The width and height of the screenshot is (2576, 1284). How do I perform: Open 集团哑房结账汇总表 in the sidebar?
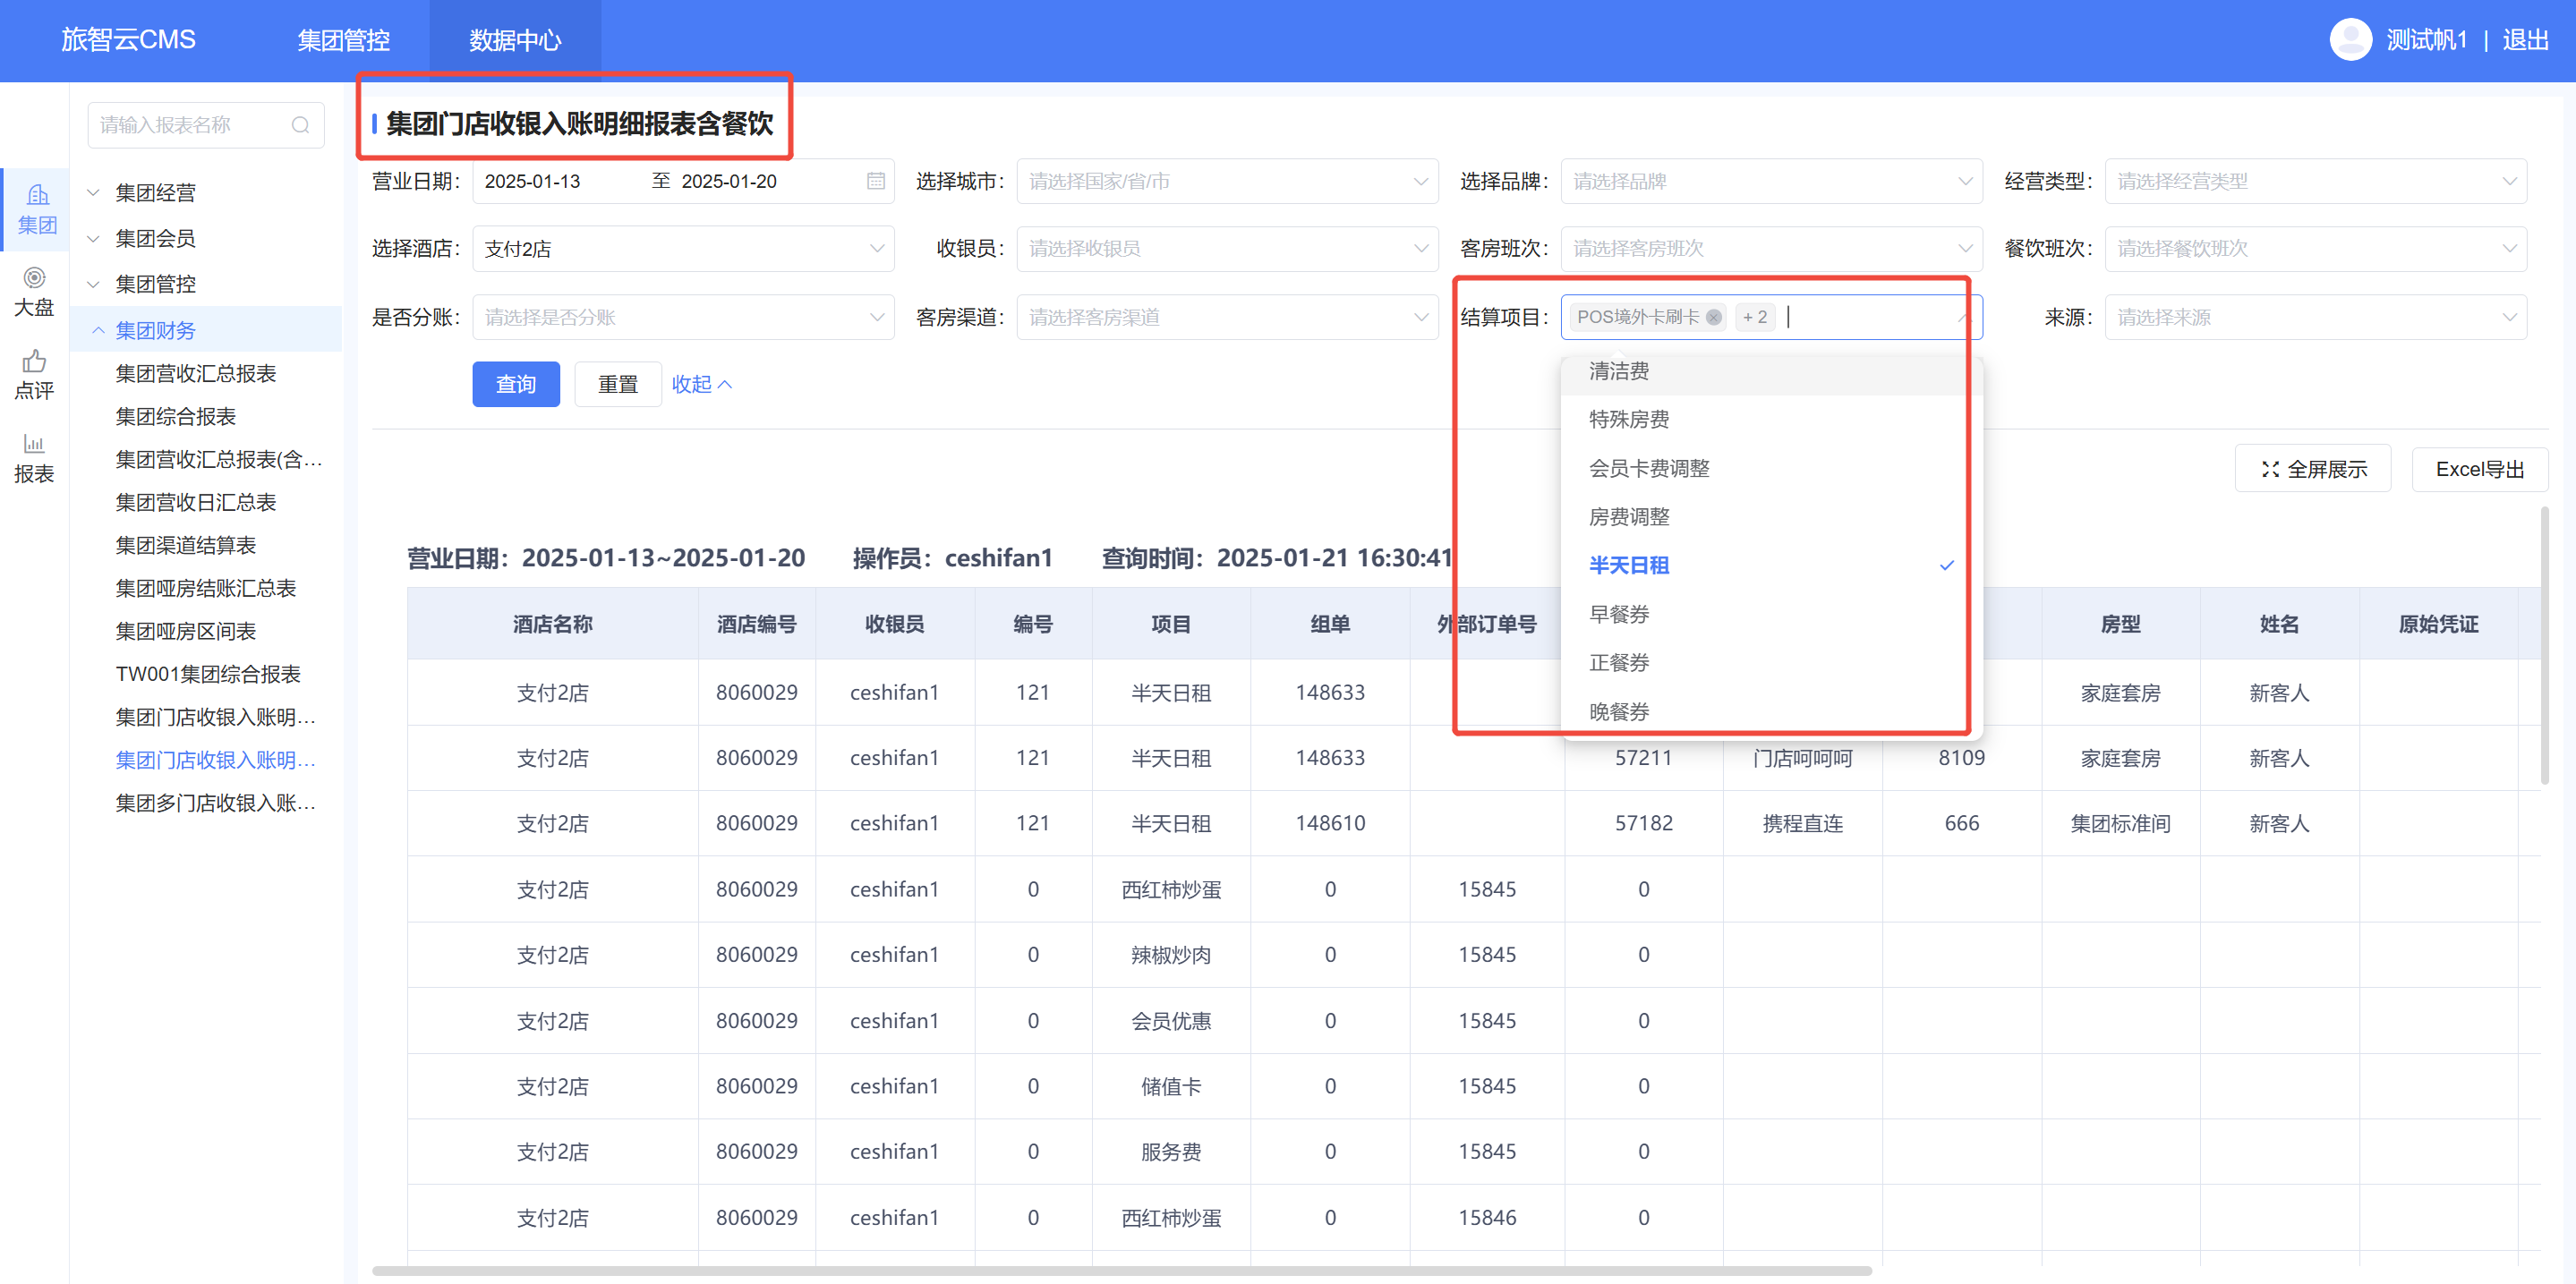(206, 588)
